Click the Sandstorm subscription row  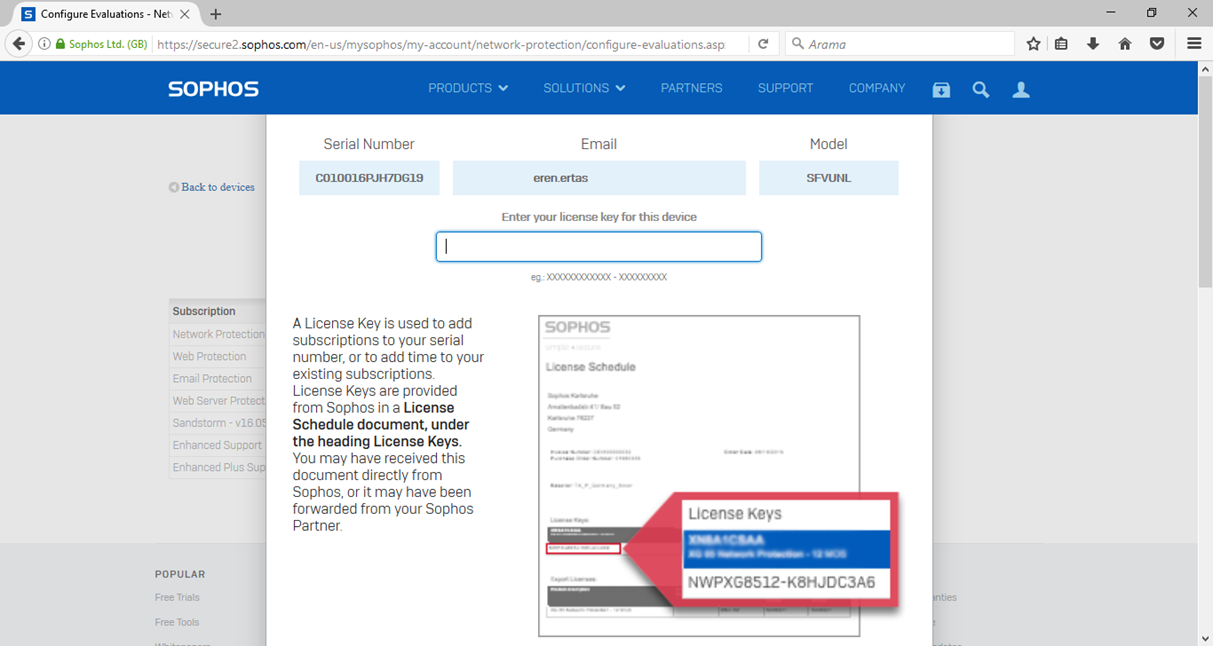tap(218, 423)
